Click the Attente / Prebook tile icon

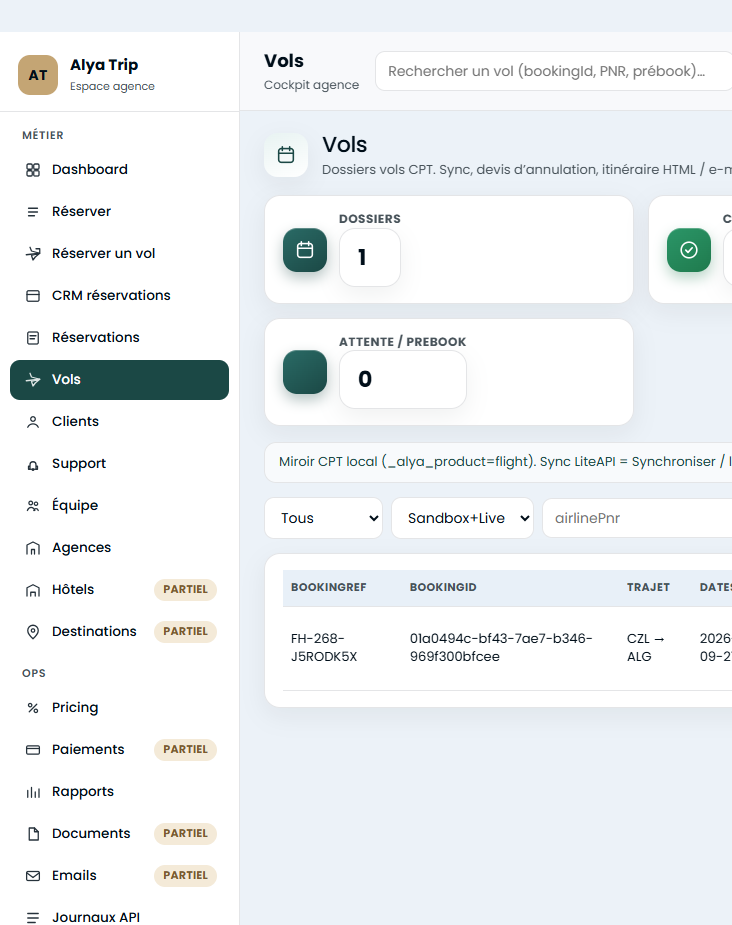(x=305, y=372)
